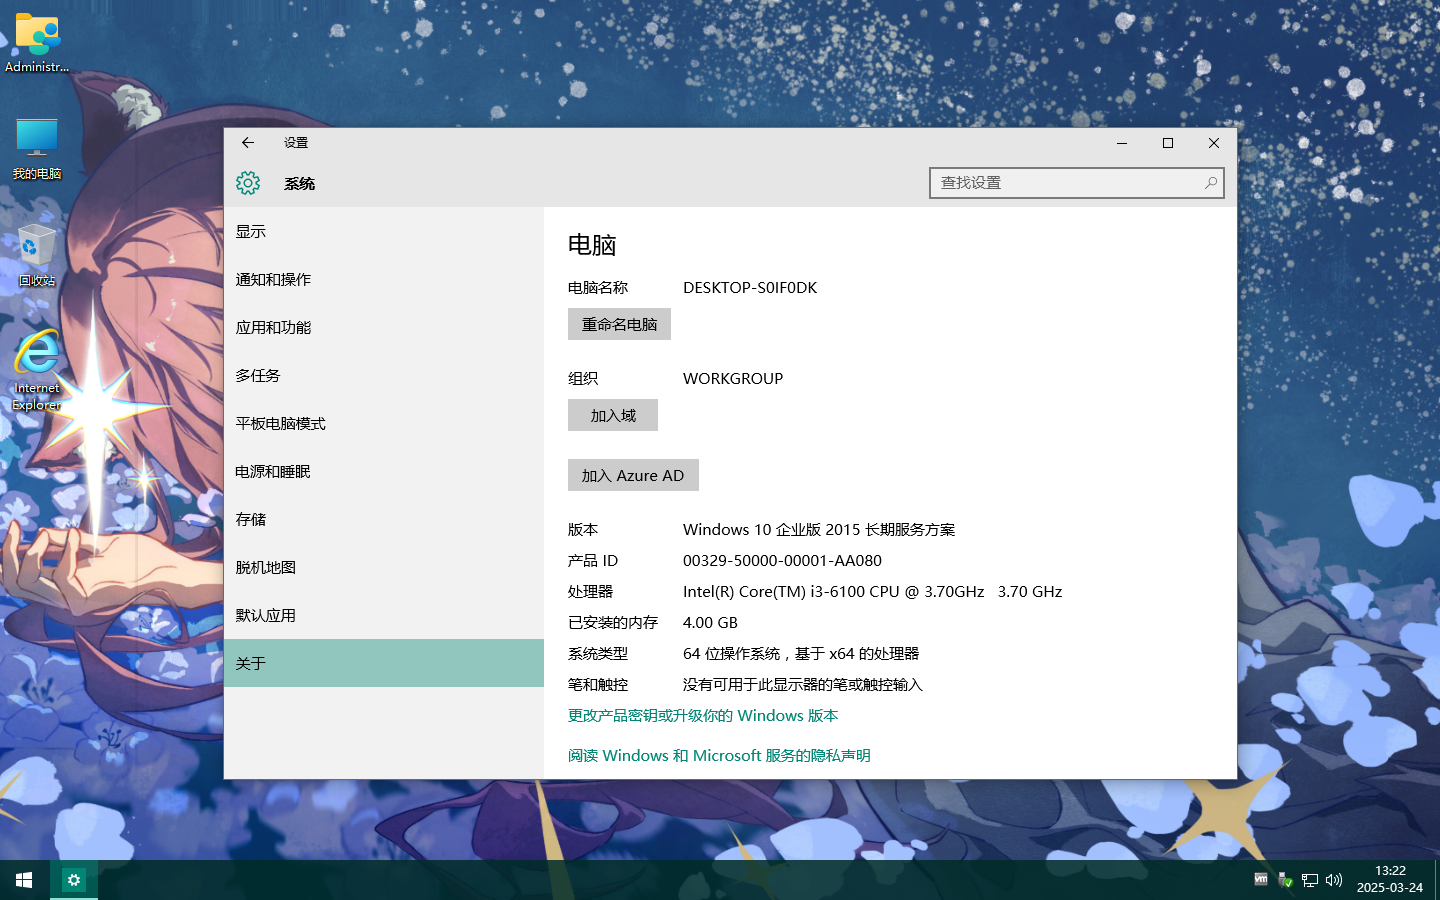Open the 应用和功能 settings page
The image size is (1440, 900).
pos(384,327)
